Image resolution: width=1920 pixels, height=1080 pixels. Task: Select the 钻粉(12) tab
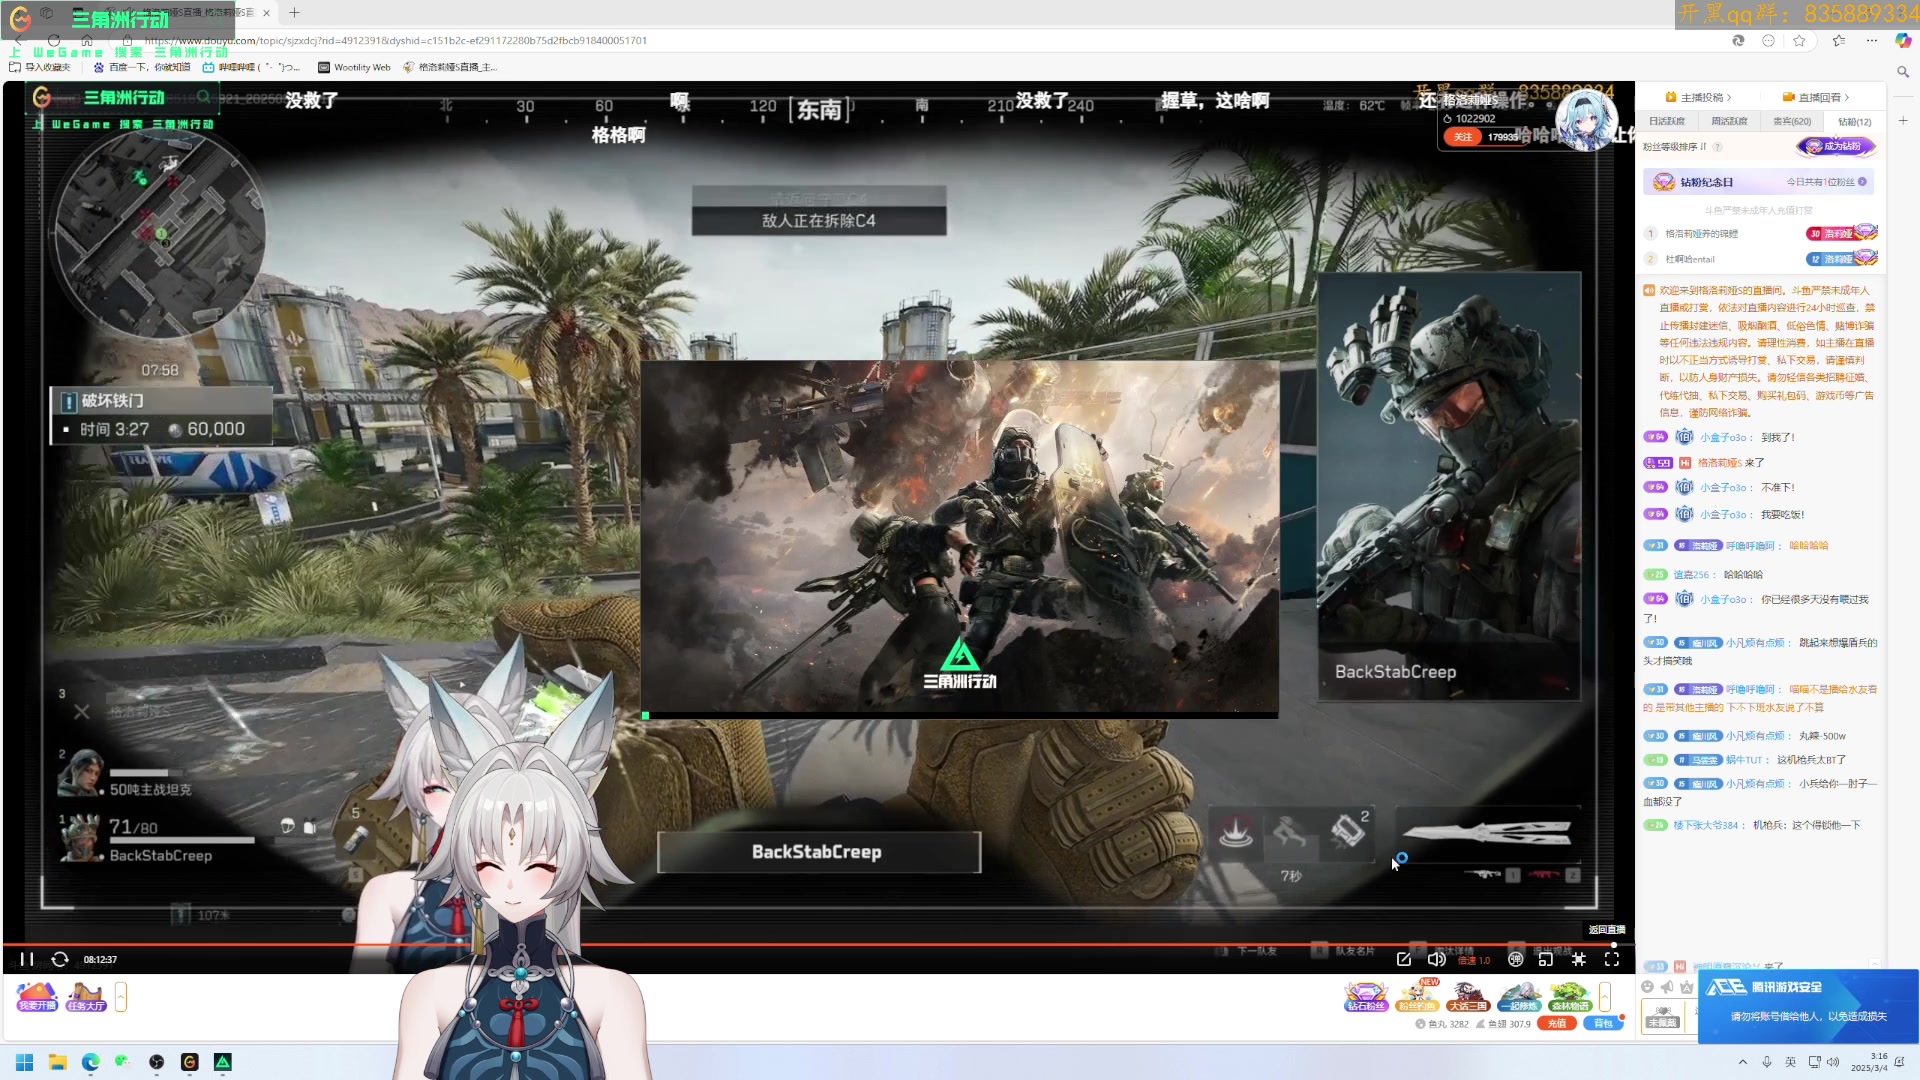coord(1855,121)
